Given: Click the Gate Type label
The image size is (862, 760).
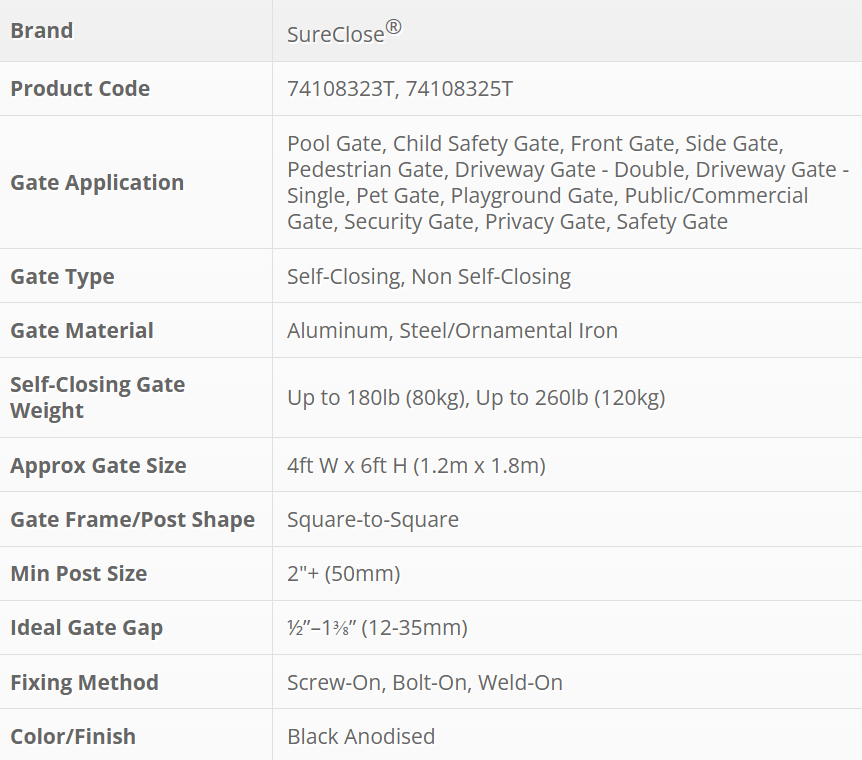Looking at the screenshot, I should tap(62, 277).
